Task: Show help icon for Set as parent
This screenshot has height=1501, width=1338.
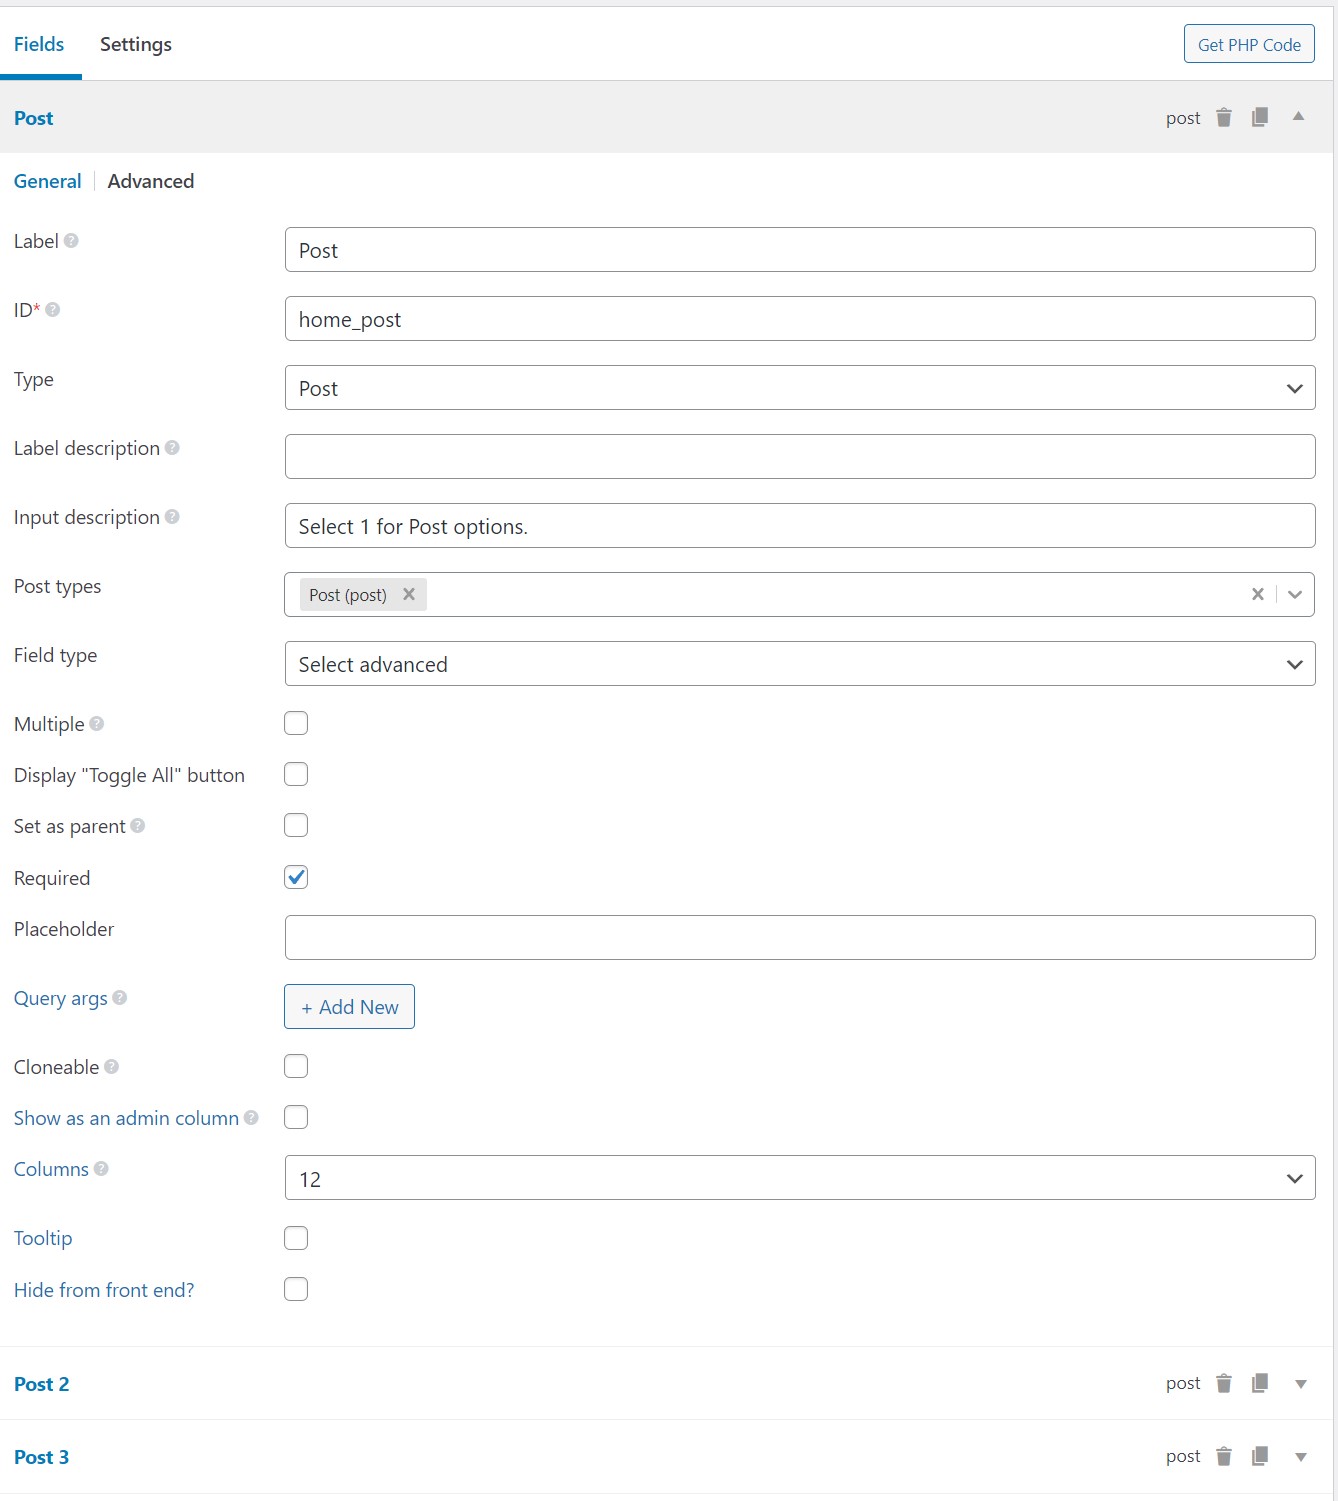Action: pos(138,826)
